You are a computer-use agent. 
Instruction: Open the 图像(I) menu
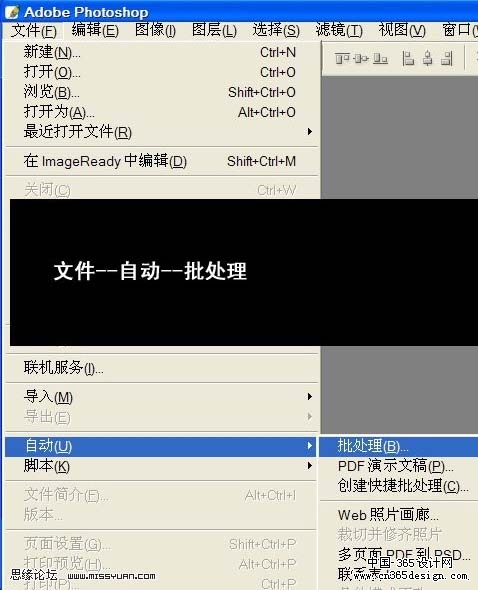click(x=155, y=30)
